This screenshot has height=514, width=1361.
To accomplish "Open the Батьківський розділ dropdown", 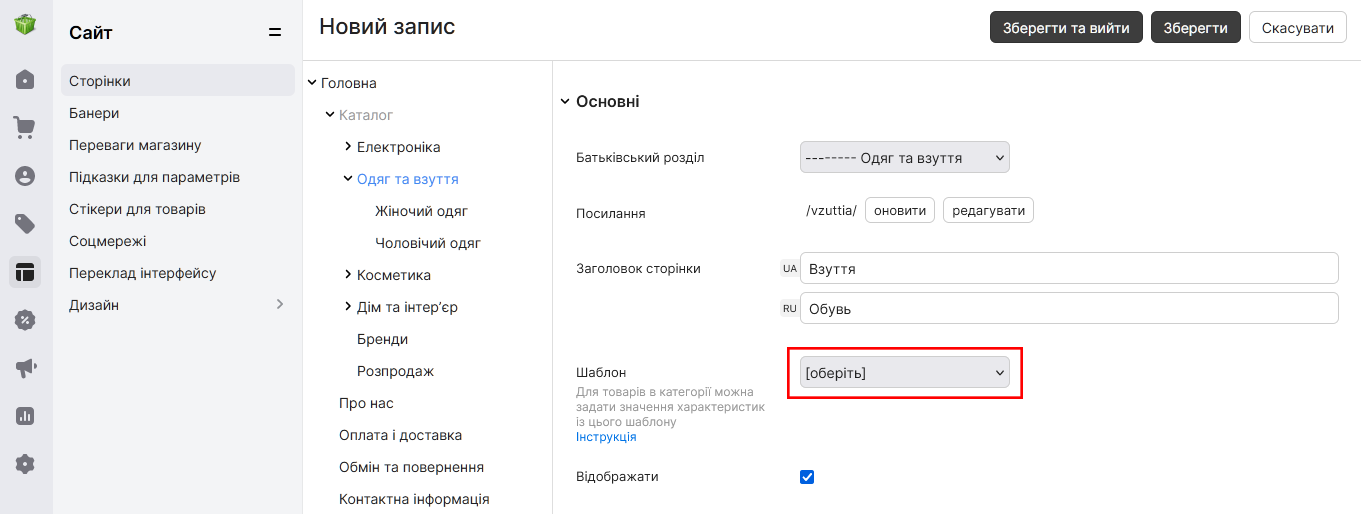I will (x=905, y=158).
